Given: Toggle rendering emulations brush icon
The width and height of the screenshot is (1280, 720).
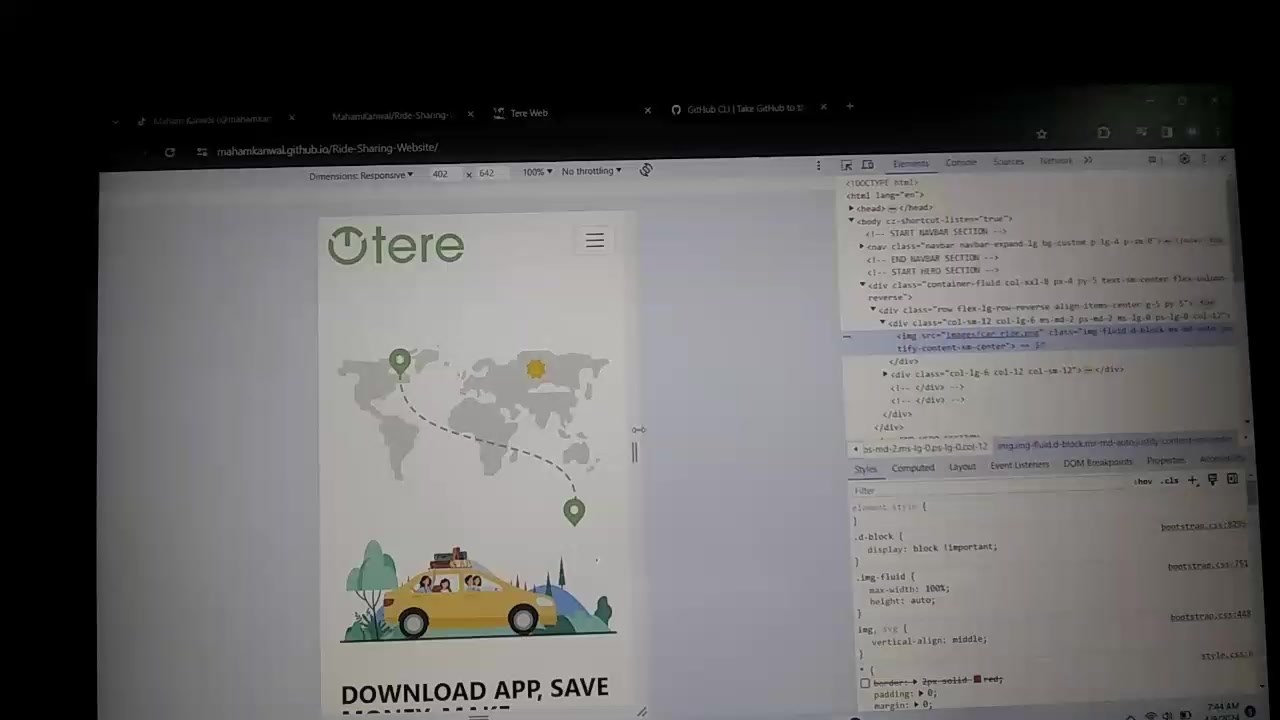Looking at the screenshot, I should click(1212, 480).
